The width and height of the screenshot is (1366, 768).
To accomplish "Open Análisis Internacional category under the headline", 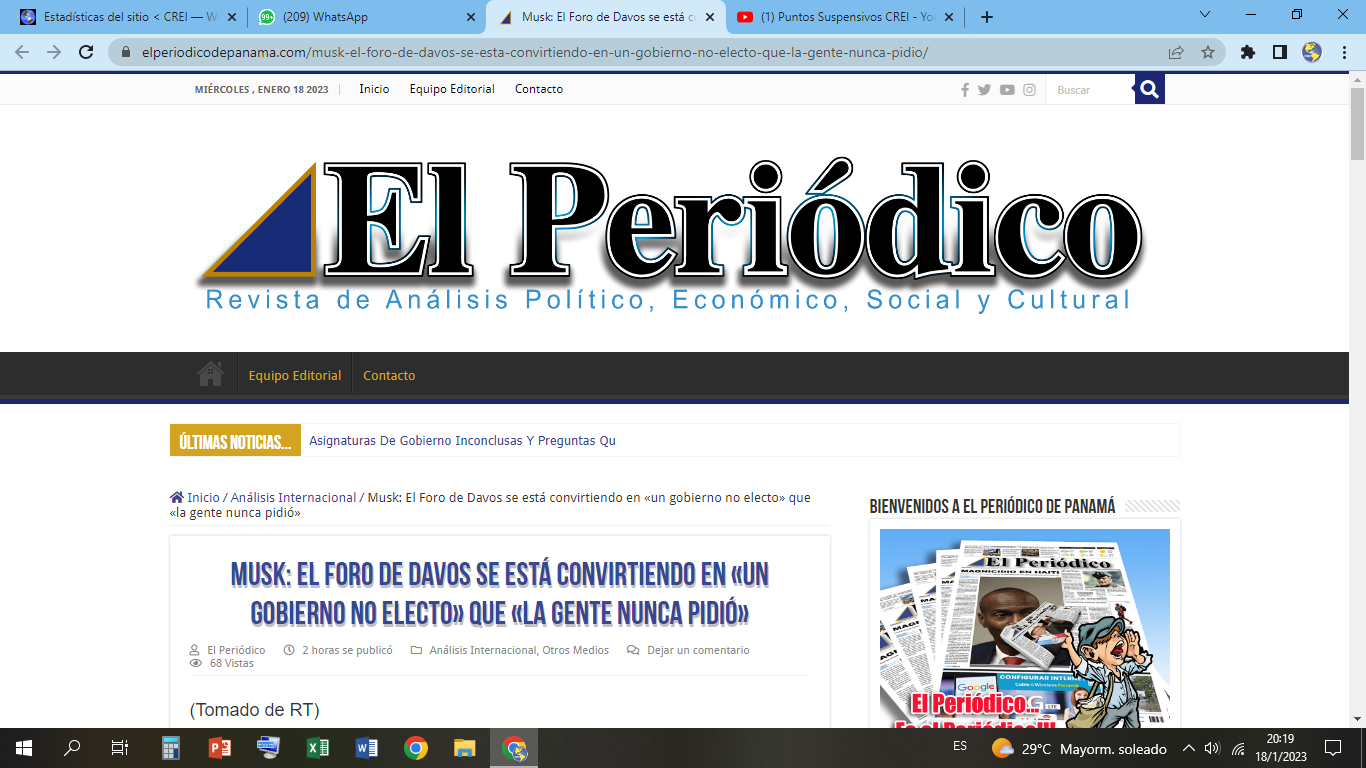I will 483,650.
